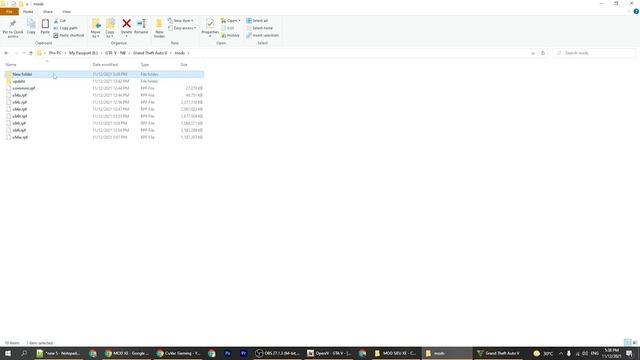Click the Search mods input field
Viewport: 640px width, 360px height.
[594, 53]
